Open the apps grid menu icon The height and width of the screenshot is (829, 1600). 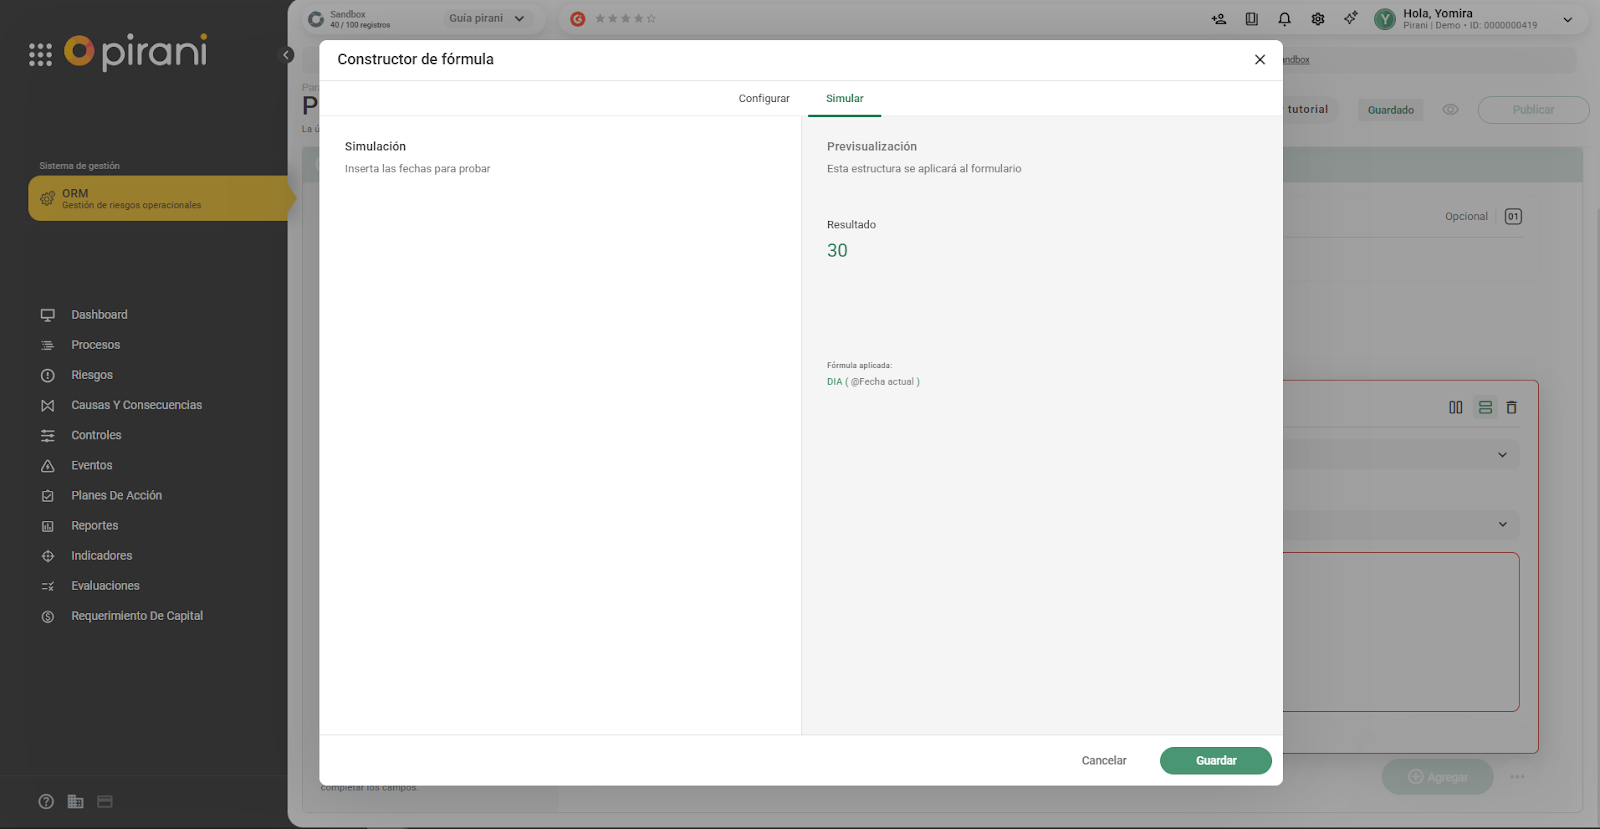pyautogui.click(x=40, y=55)
